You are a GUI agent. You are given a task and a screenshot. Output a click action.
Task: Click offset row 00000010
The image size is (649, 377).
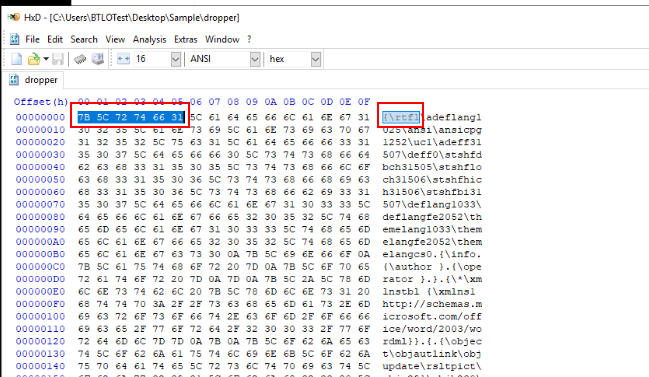coord(41,130)
